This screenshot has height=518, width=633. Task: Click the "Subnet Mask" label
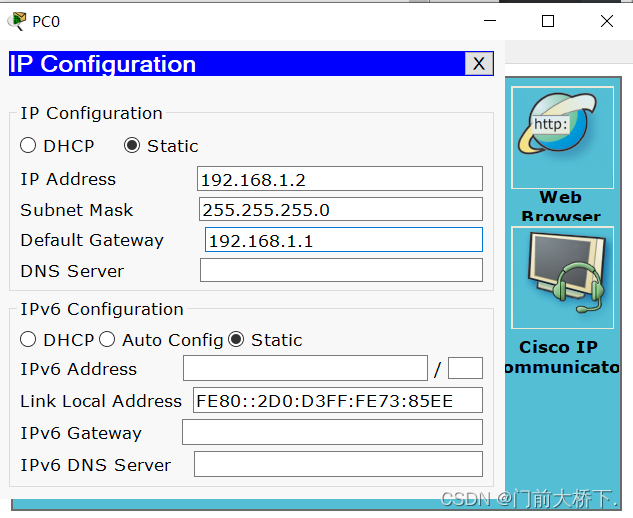77,210
